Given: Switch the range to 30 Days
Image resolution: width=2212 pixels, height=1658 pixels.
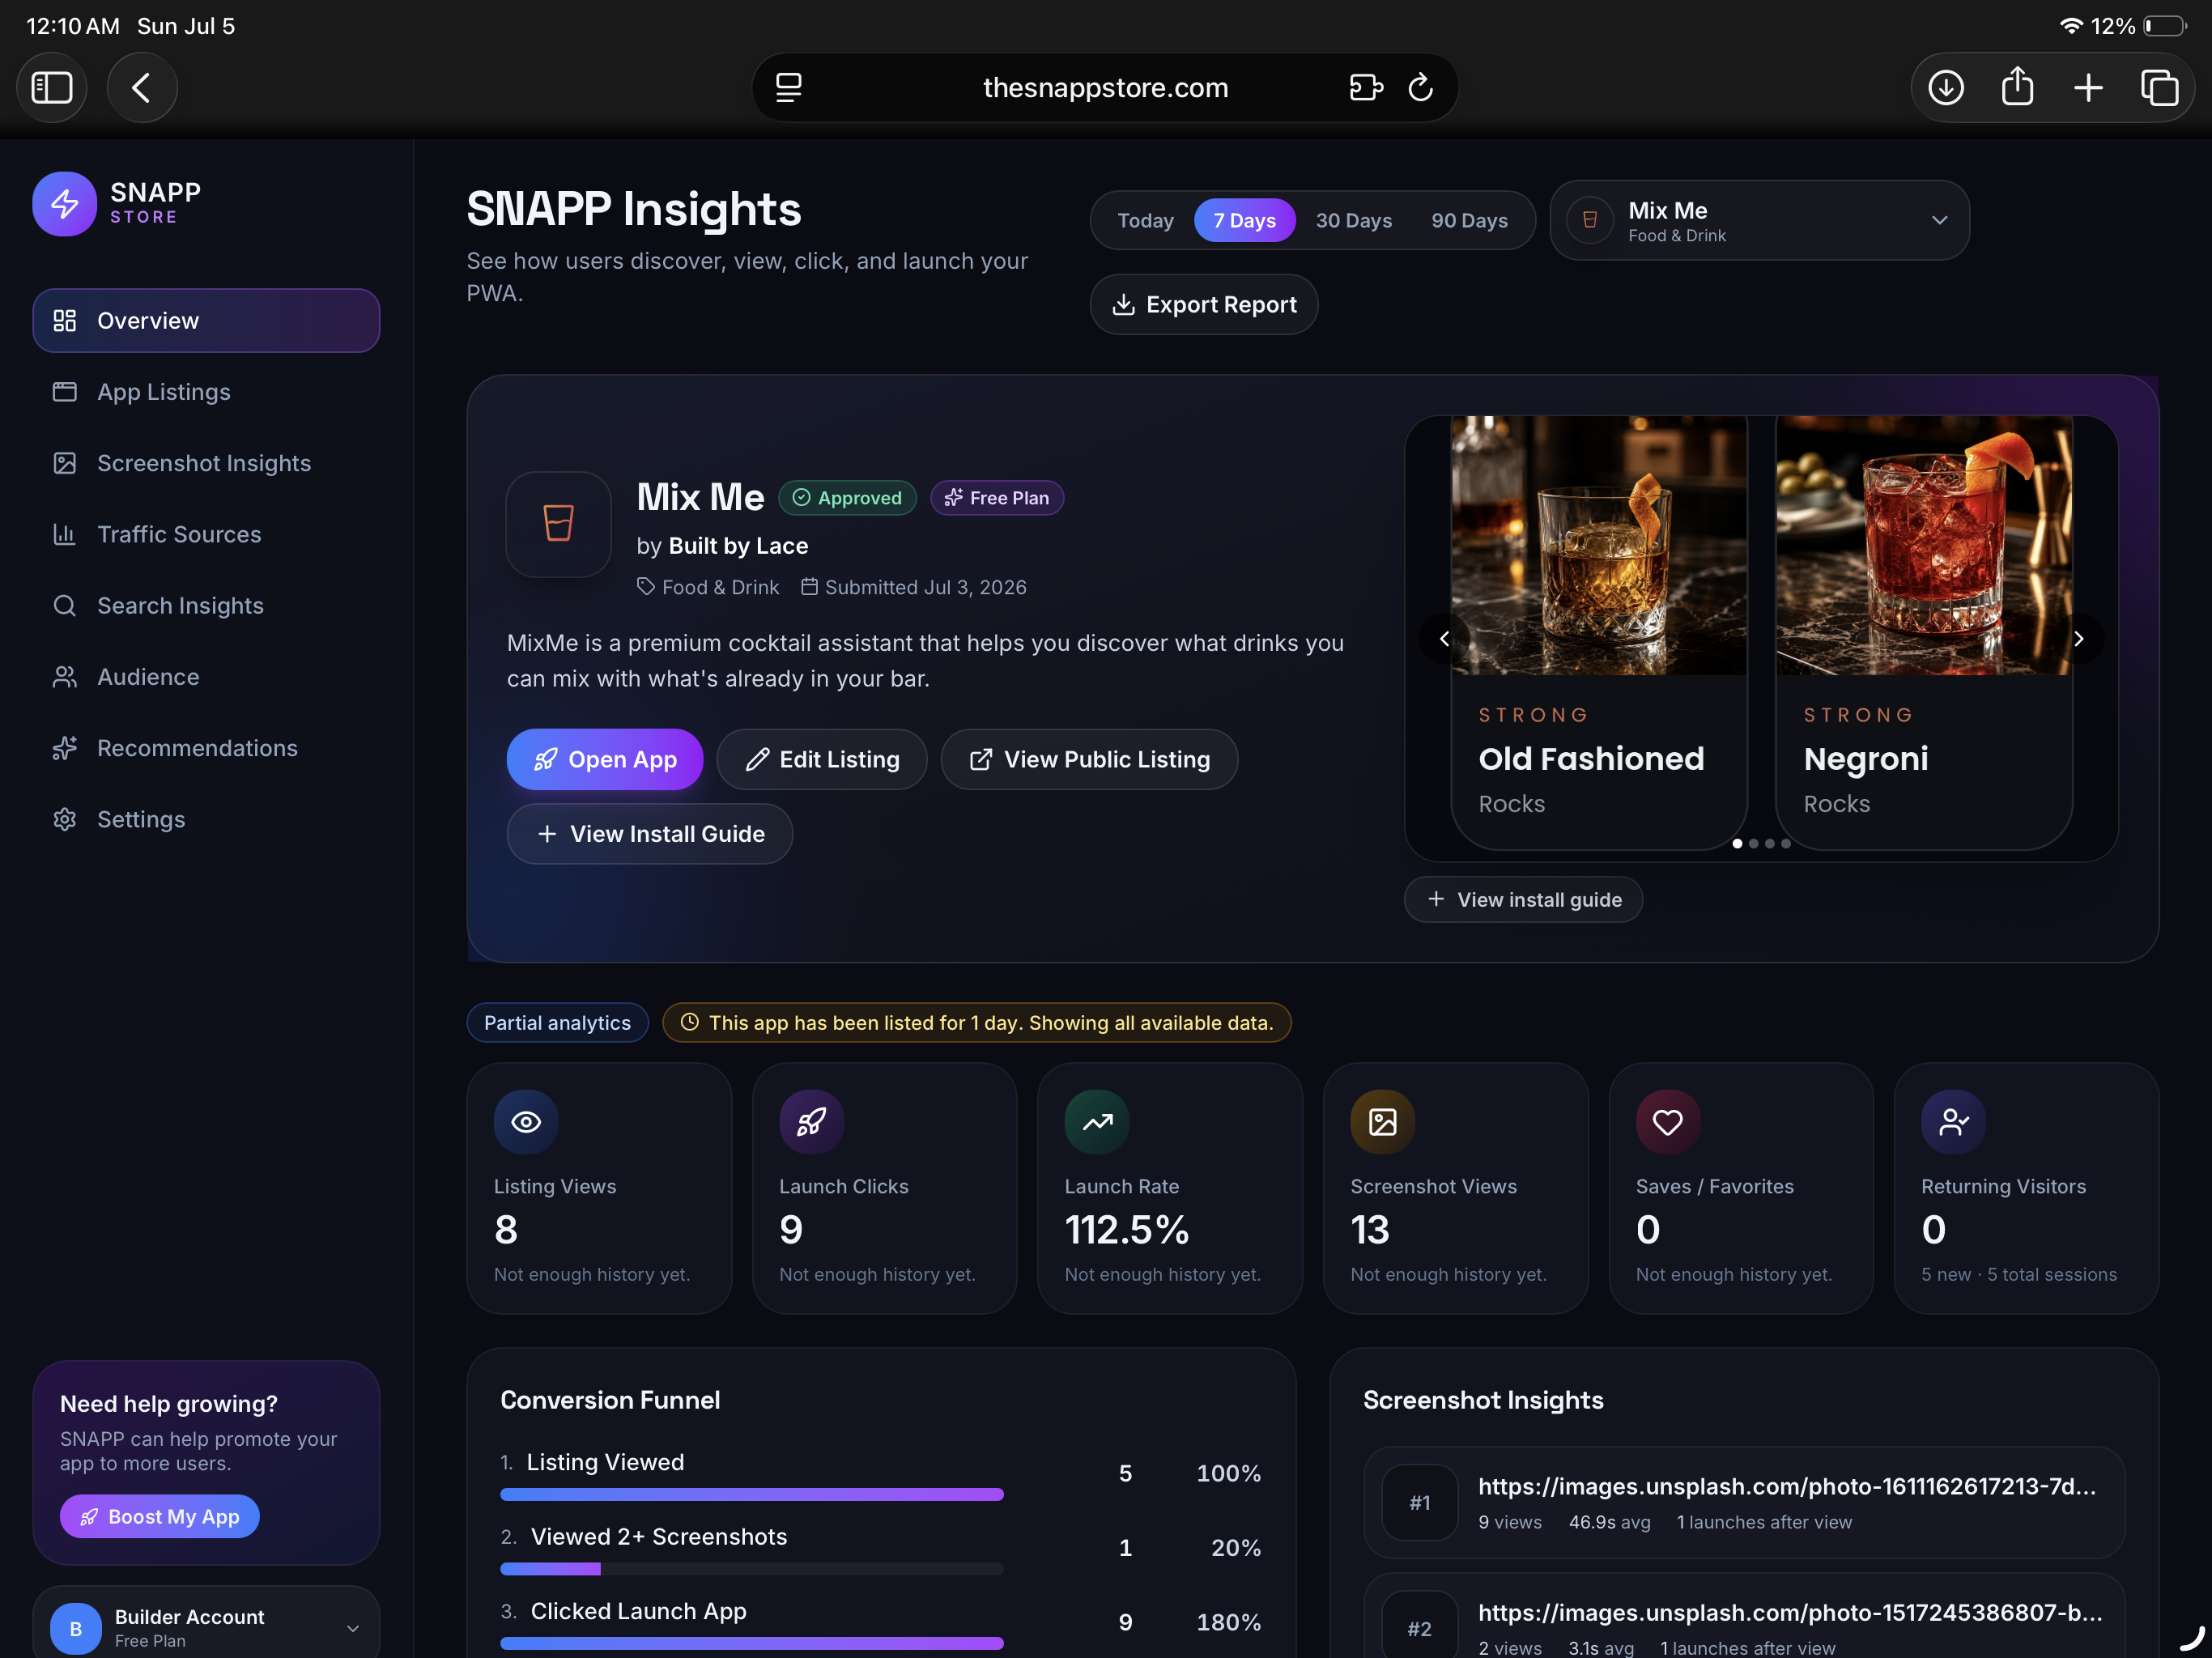Looking at the screenshot, I should coord(1353,220).
